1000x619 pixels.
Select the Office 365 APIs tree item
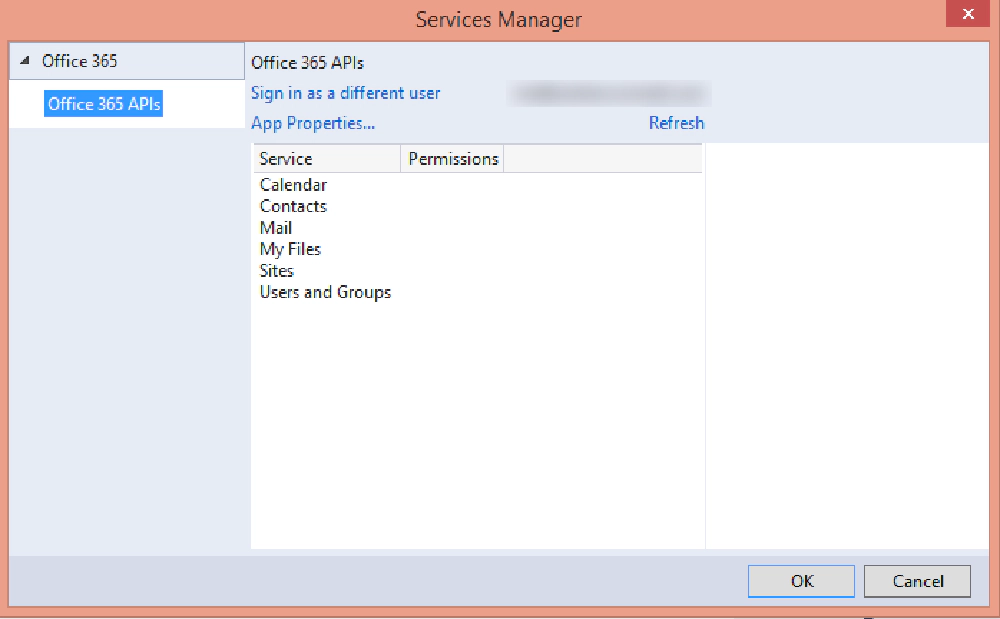pos(103,104)
